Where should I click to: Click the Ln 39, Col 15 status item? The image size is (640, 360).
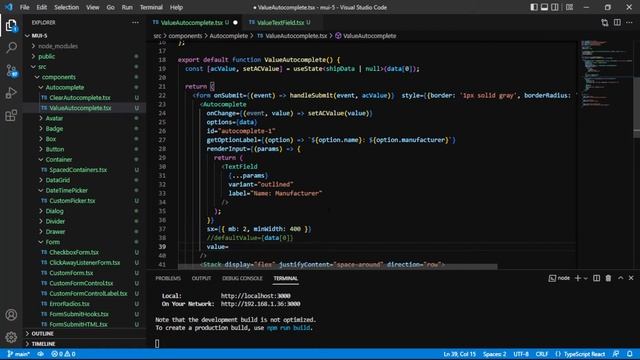tap(459, 354)
